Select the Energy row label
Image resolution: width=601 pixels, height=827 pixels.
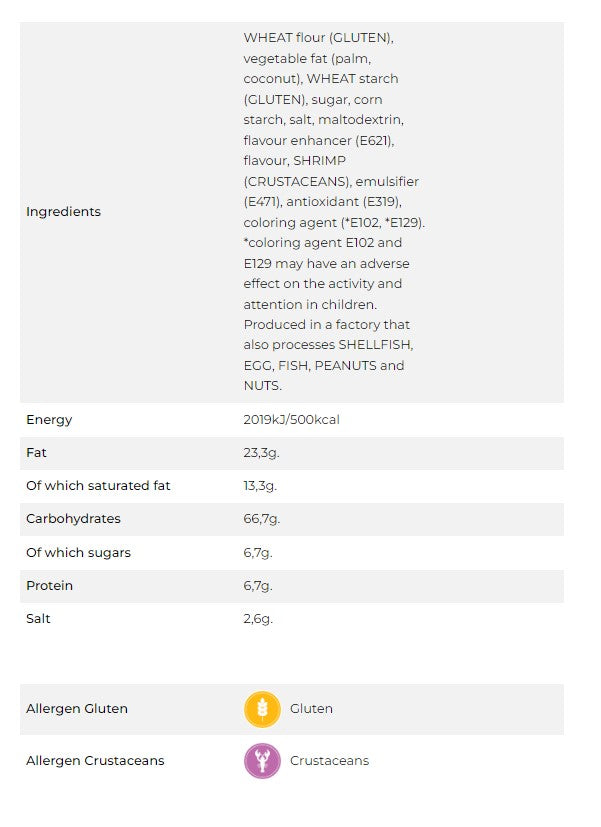click(x=49, y=420)
